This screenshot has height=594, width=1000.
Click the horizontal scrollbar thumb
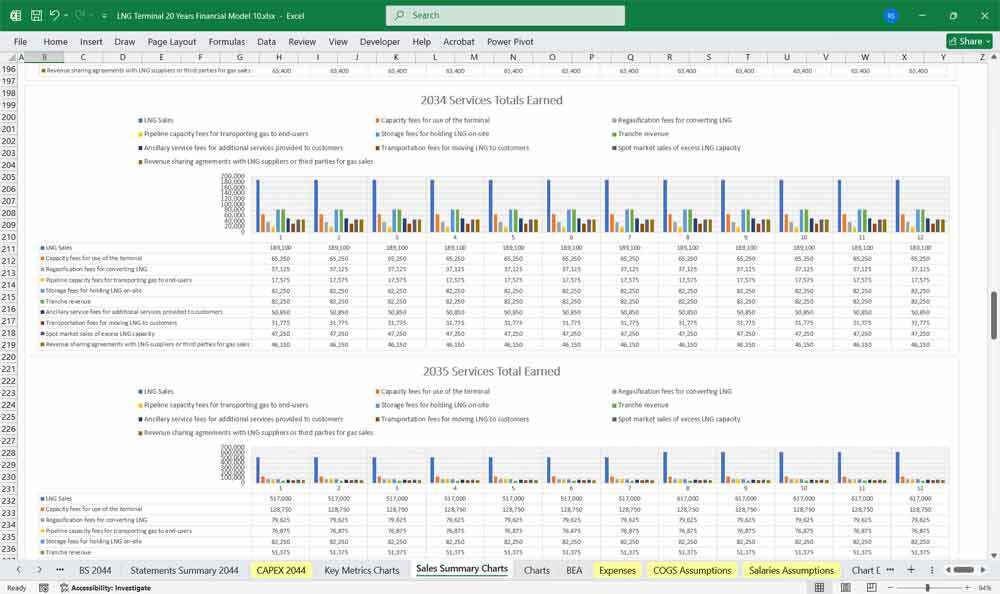pyautogui.click(x=963, y=570)
